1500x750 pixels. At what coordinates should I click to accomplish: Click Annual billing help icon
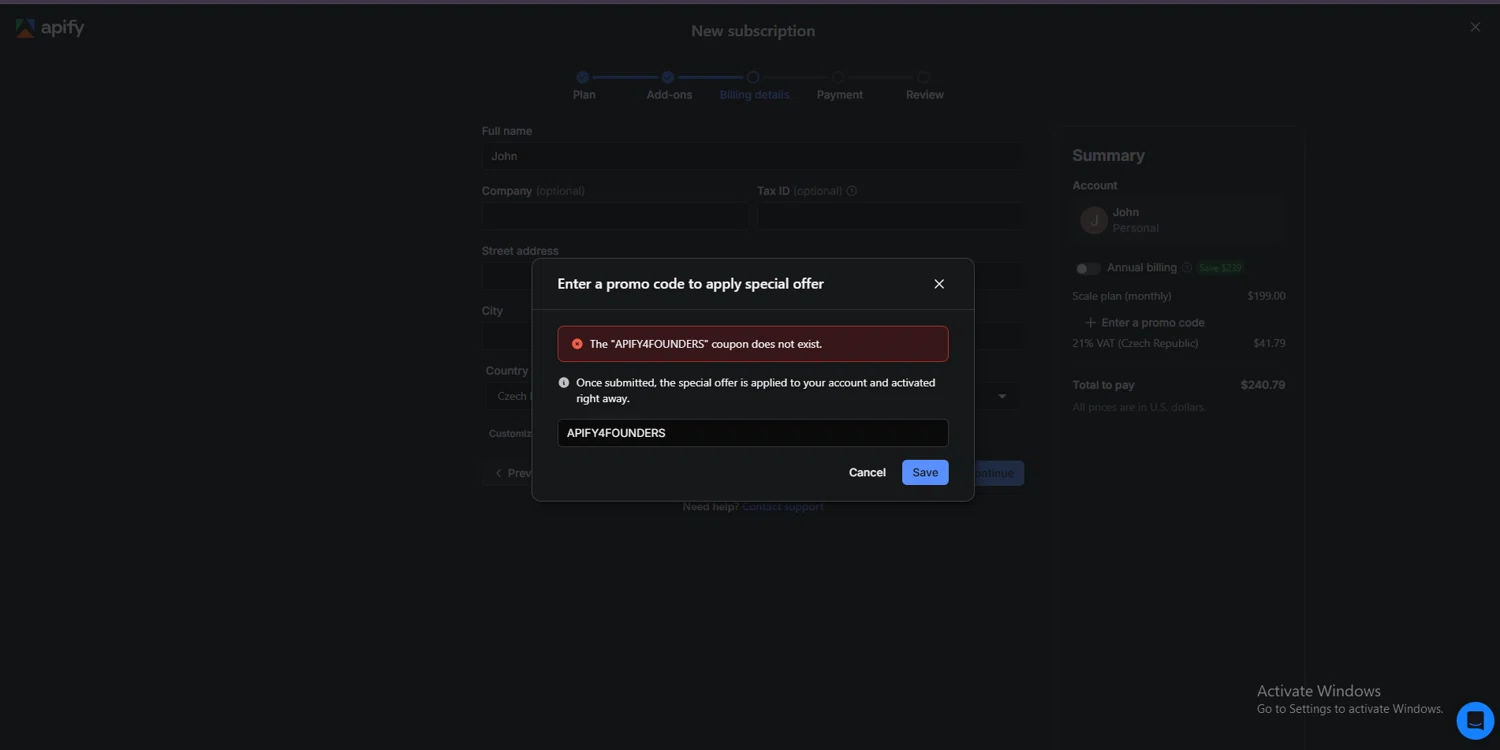point(1187,268)
